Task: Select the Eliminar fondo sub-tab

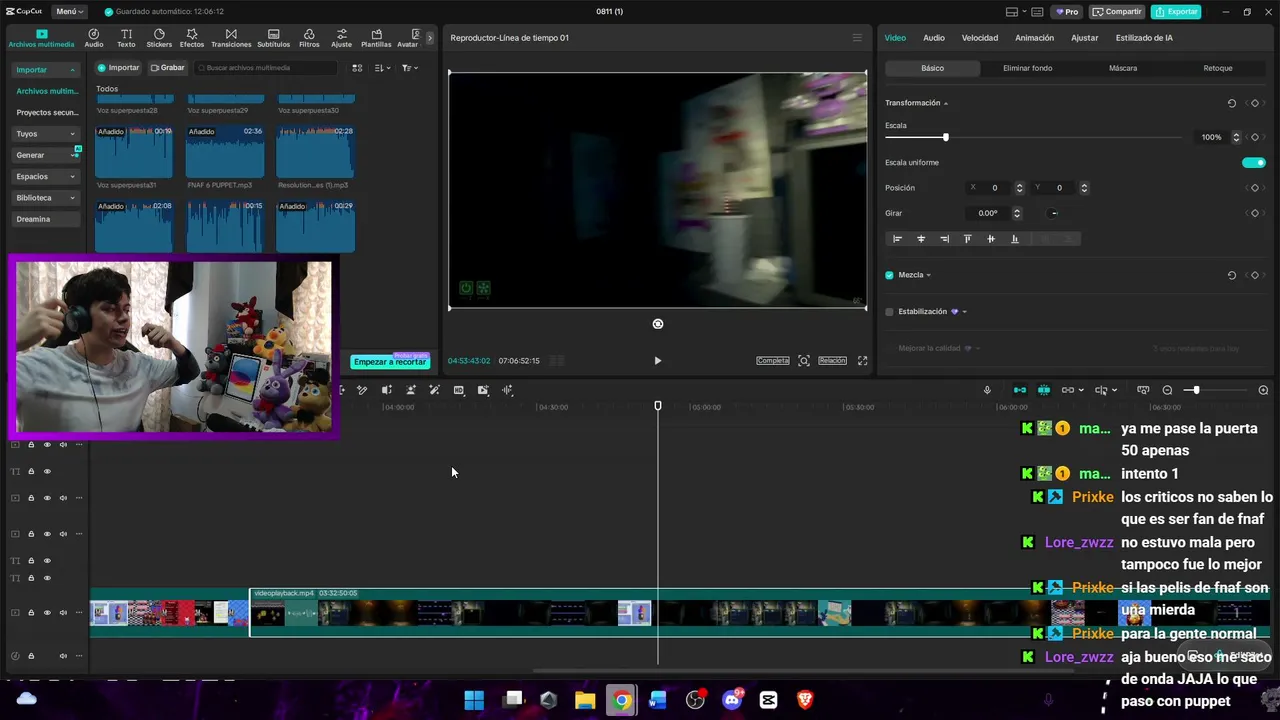Action: [x=1027, y=68]
